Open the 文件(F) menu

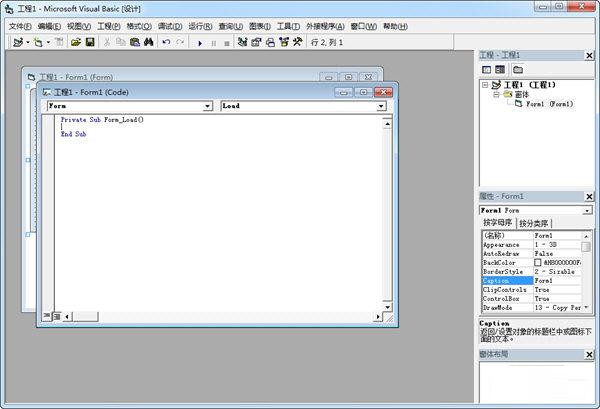click(20, 26)
